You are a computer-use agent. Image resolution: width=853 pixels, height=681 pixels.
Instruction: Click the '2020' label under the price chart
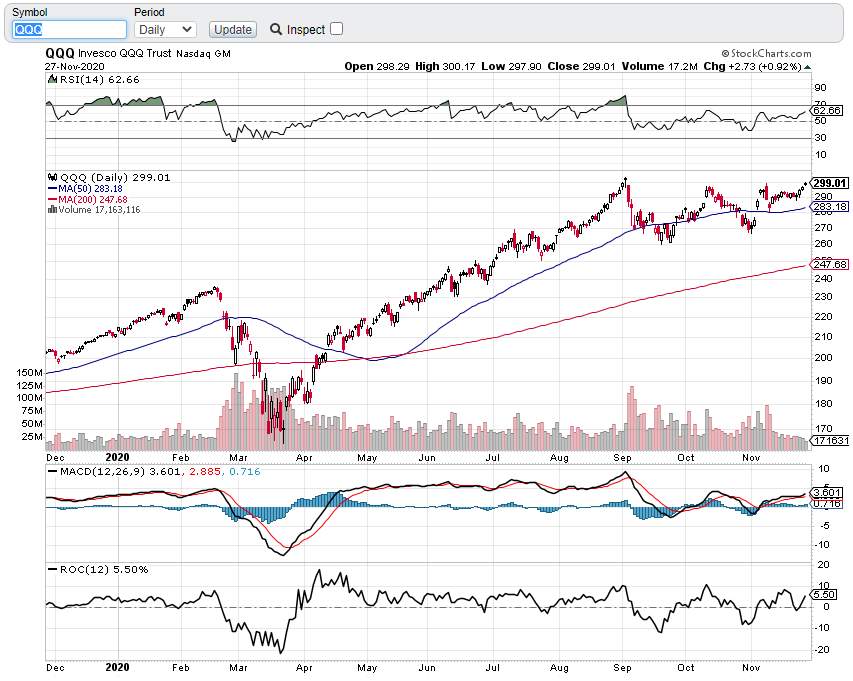pos(118,457)
